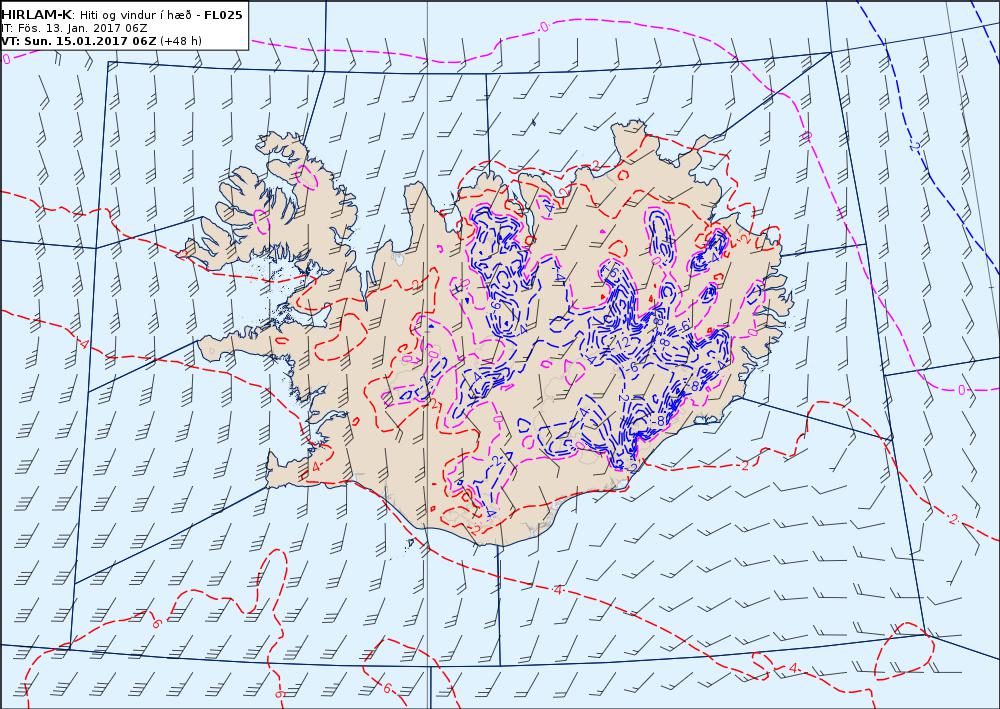Click the IT: Fös. 13. Jan. 2017 06Z line

[74, 28]
